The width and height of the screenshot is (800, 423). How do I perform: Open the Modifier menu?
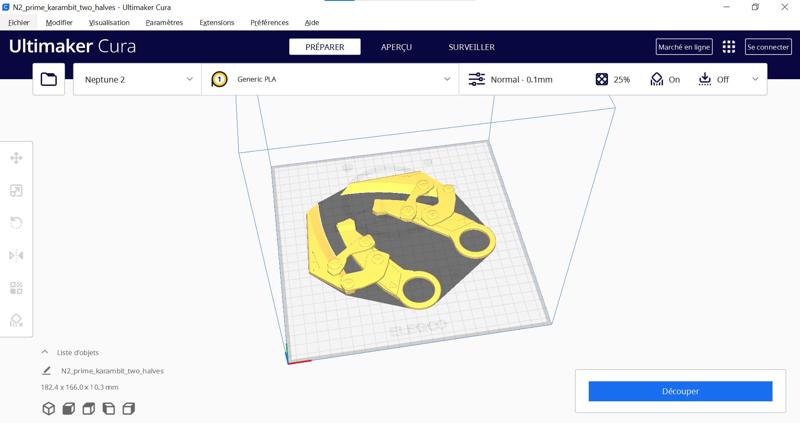point(59,22)
